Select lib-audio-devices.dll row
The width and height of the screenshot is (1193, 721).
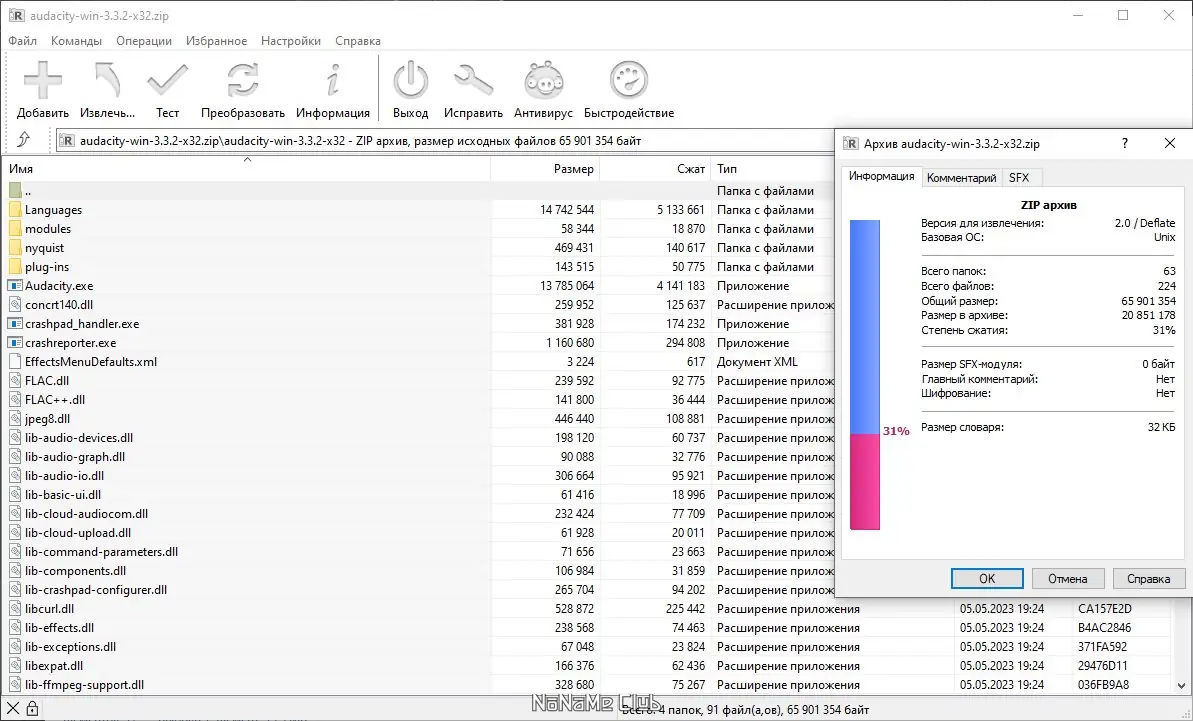[418, 438]
